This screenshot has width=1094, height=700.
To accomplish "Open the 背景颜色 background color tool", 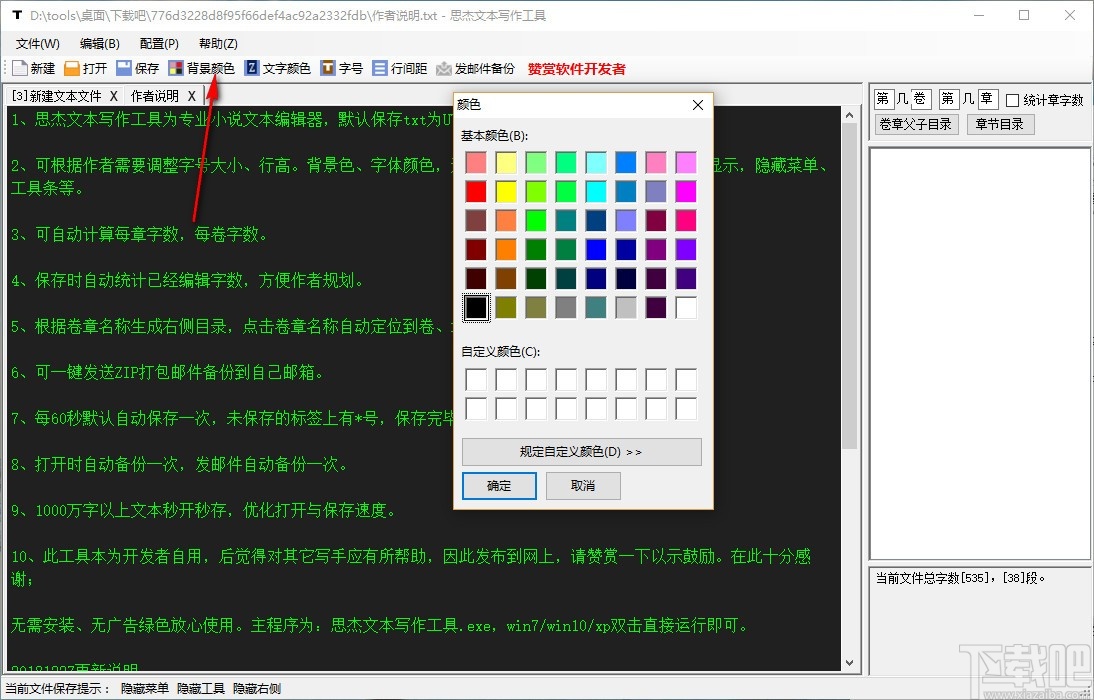I will (202, 68).
